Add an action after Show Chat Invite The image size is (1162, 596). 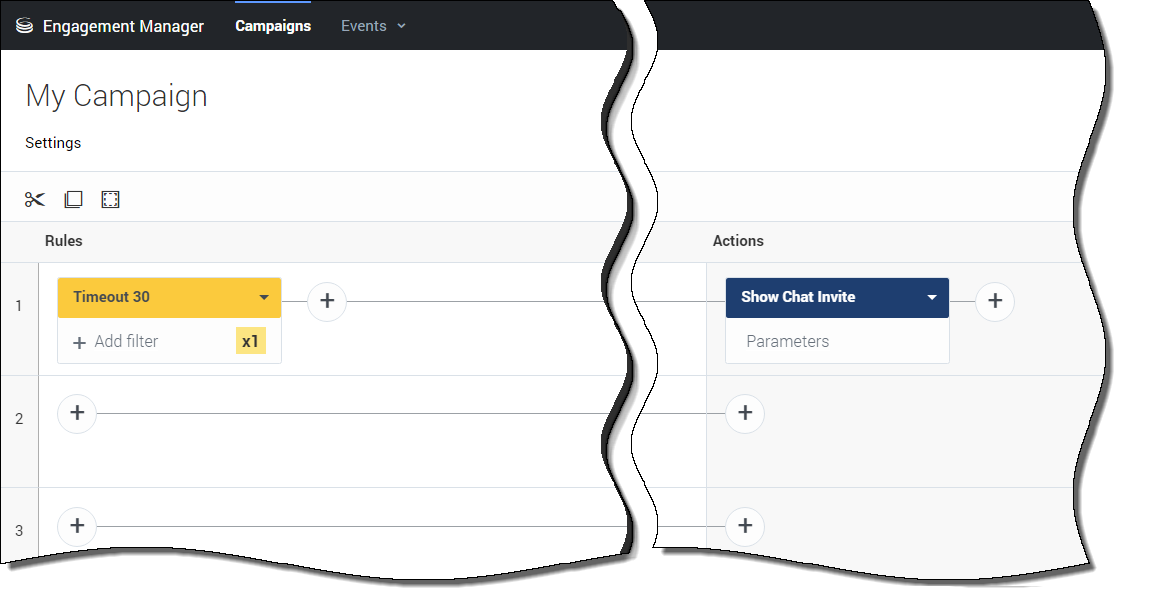coord(994,301)
